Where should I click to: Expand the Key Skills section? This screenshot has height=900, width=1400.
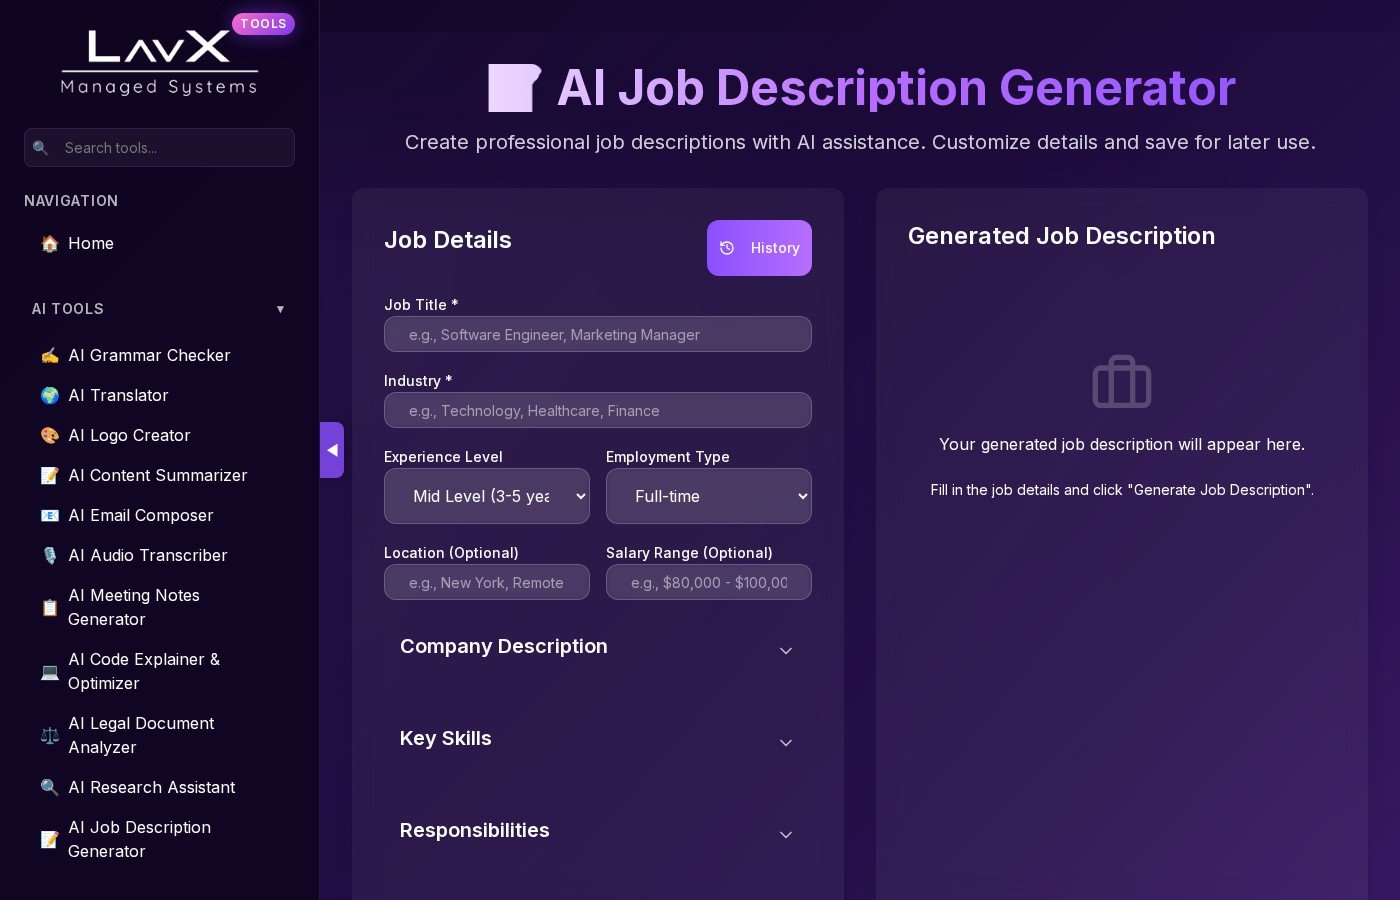coord(597,740)
